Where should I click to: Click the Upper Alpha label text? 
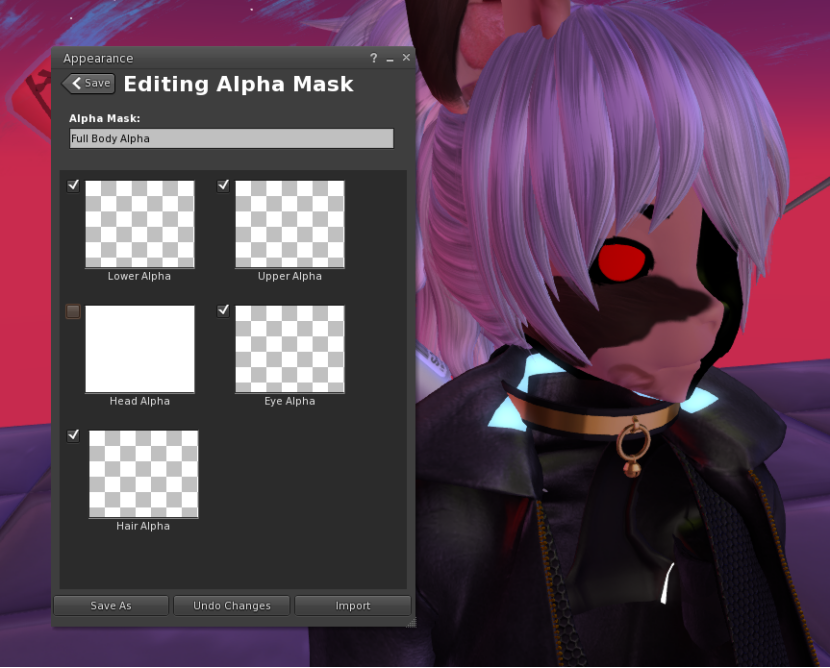click(x=290, y=276)
